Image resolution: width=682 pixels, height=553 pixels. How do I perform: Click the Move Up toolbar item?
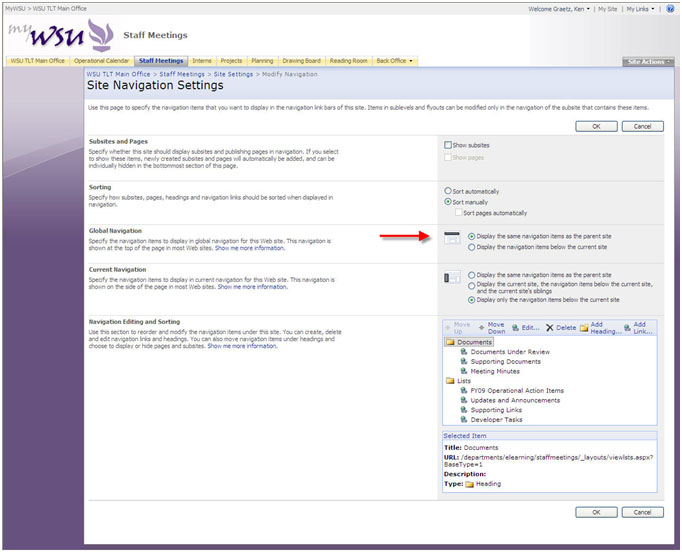tap(458, 328)
